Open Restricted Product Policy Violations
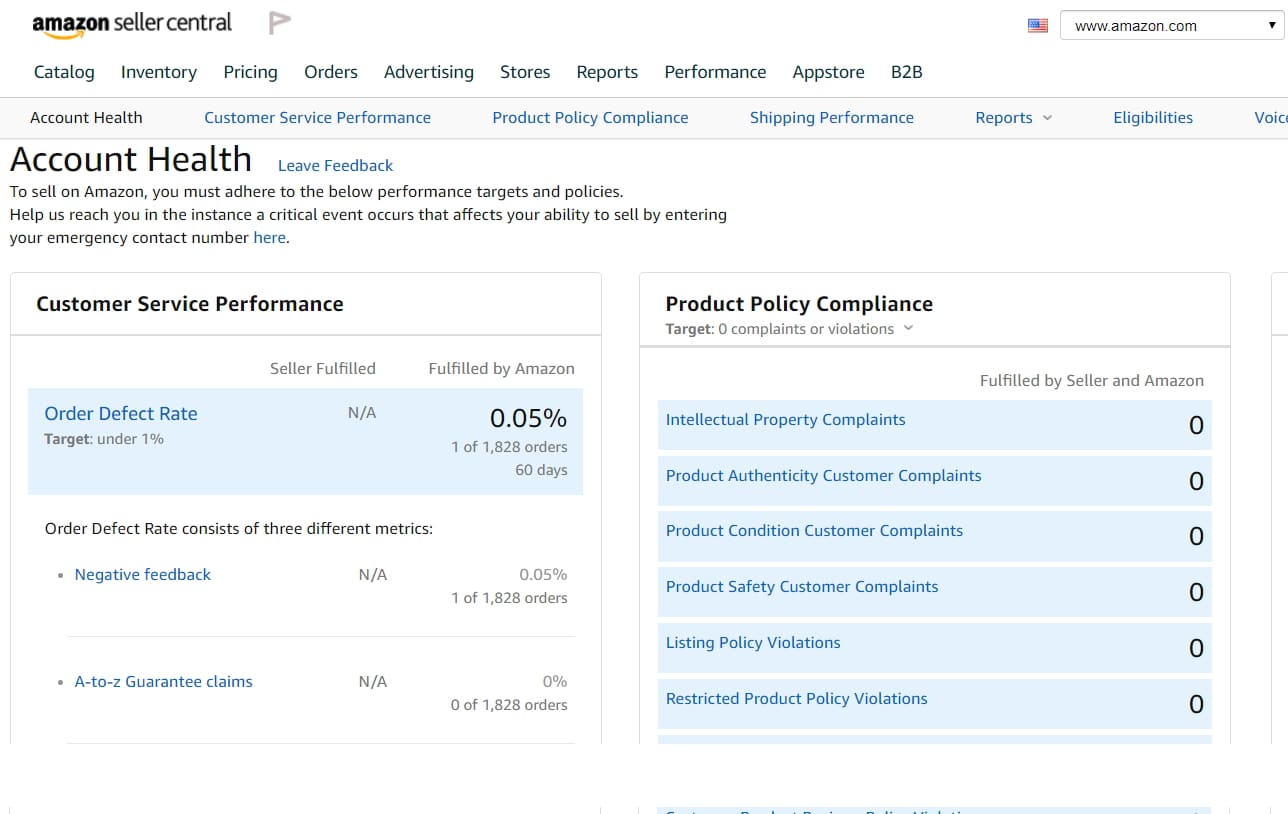This screenshot has height=814, width=1288. [x=796, y=699]
